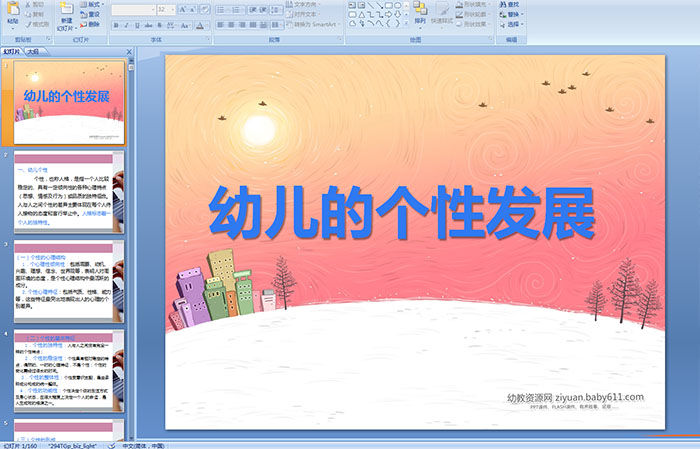Viewport: 700px width, 449px height.
Task: Toggle Bold formatting
Action: (x=116, y=25)
